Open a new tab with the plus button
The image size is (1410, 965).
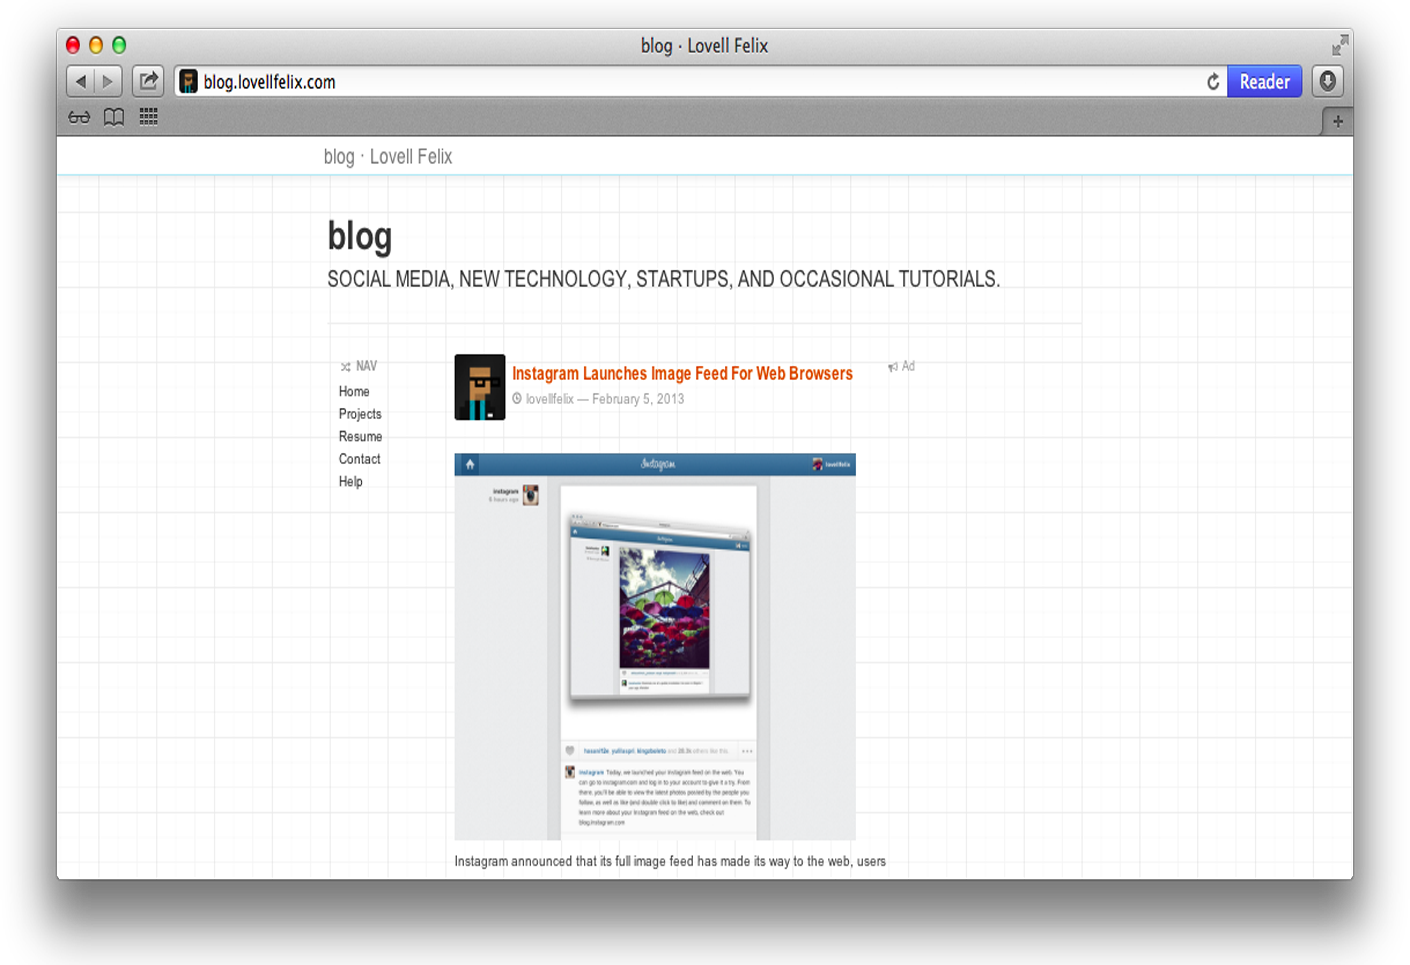(x=1338, y=120)
